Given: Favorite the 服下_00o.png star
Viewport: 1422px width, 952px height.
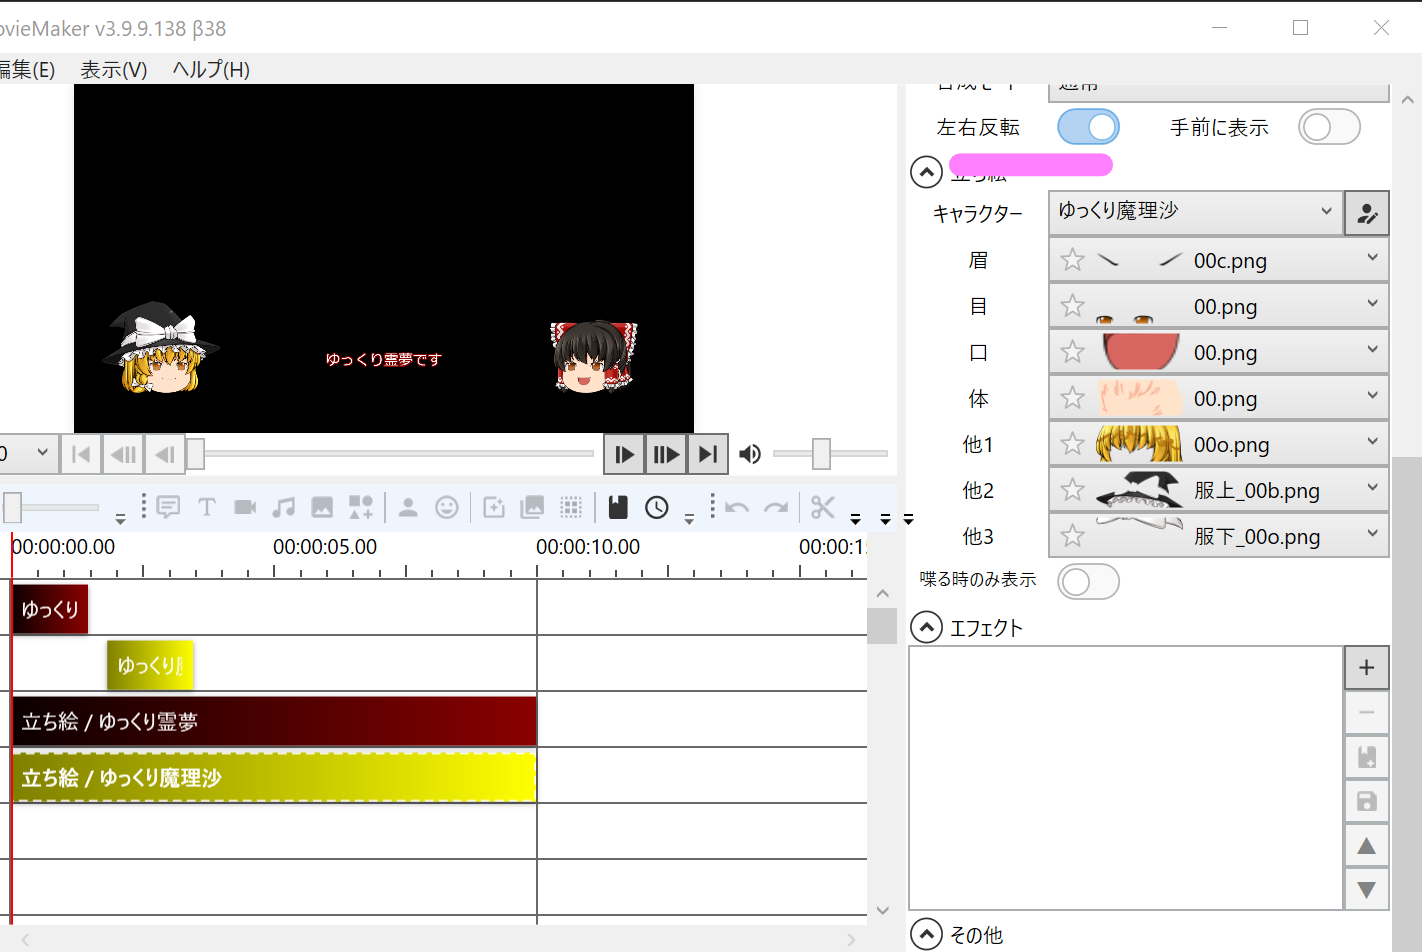Looking at the screenshot, I should (1073, 536).
